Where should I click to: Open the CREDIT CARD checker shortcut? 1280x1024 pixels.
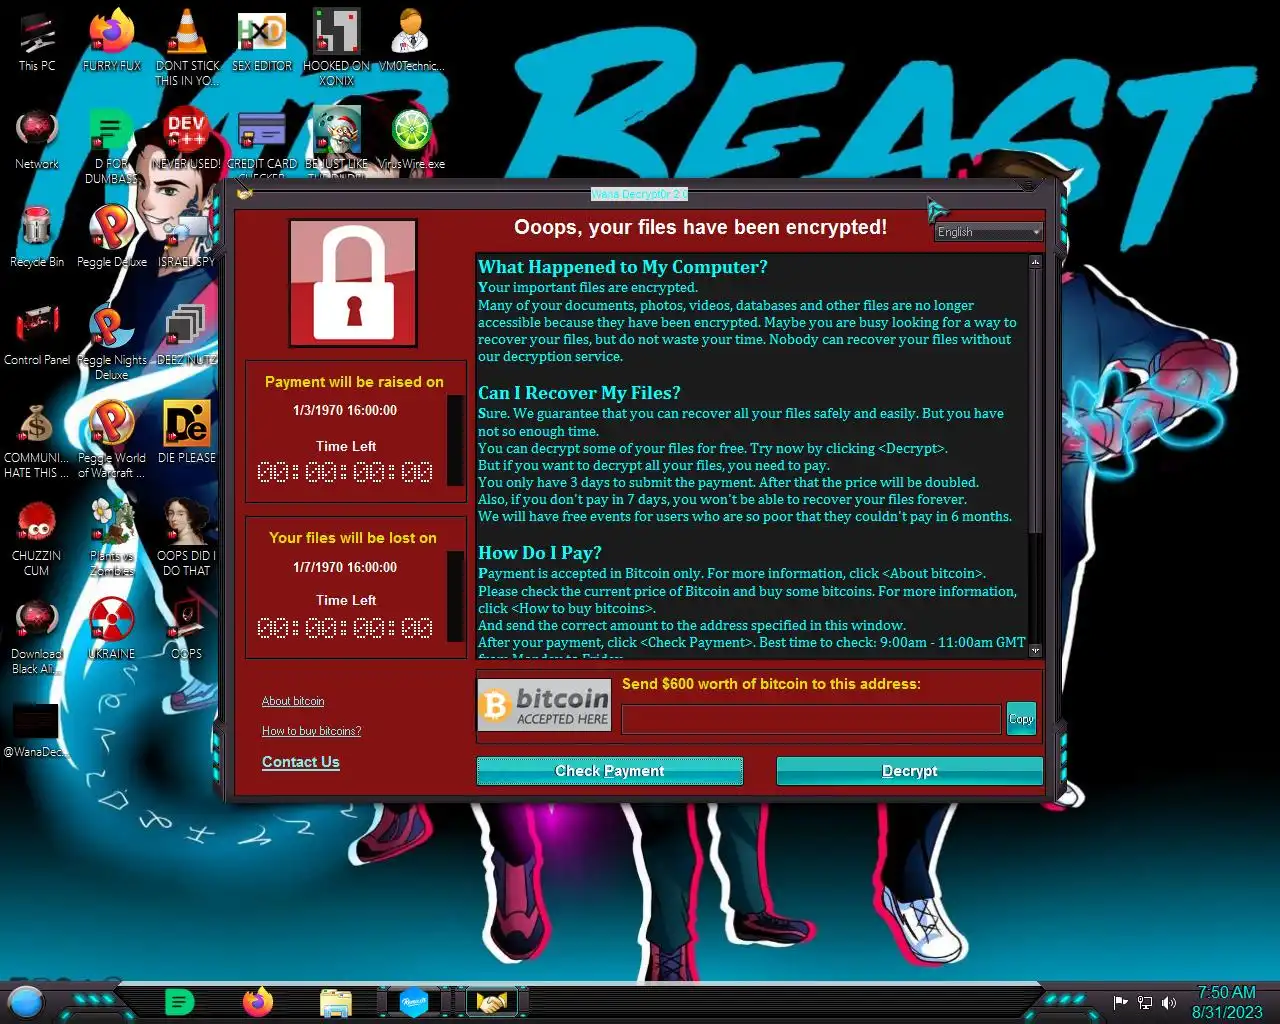(x=261, y=142)
